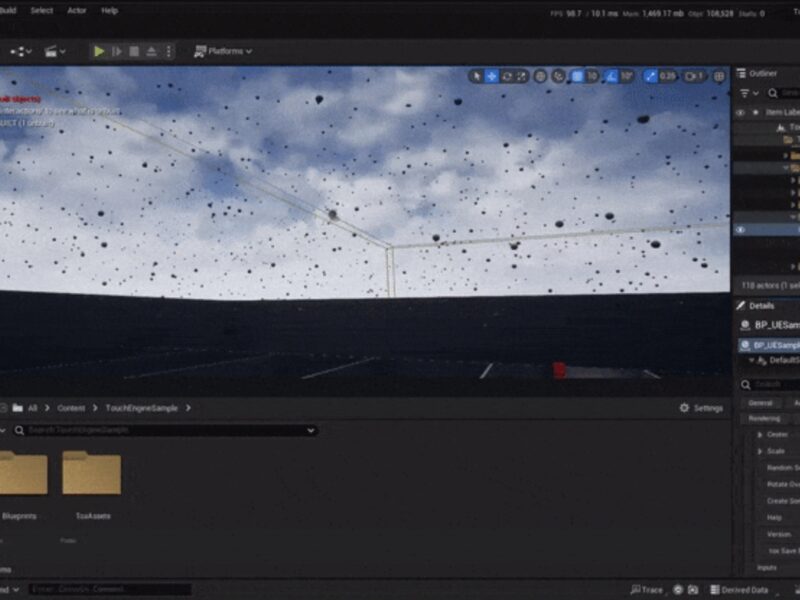
Task: Expand the Center property
Action: tap(760, 435)
